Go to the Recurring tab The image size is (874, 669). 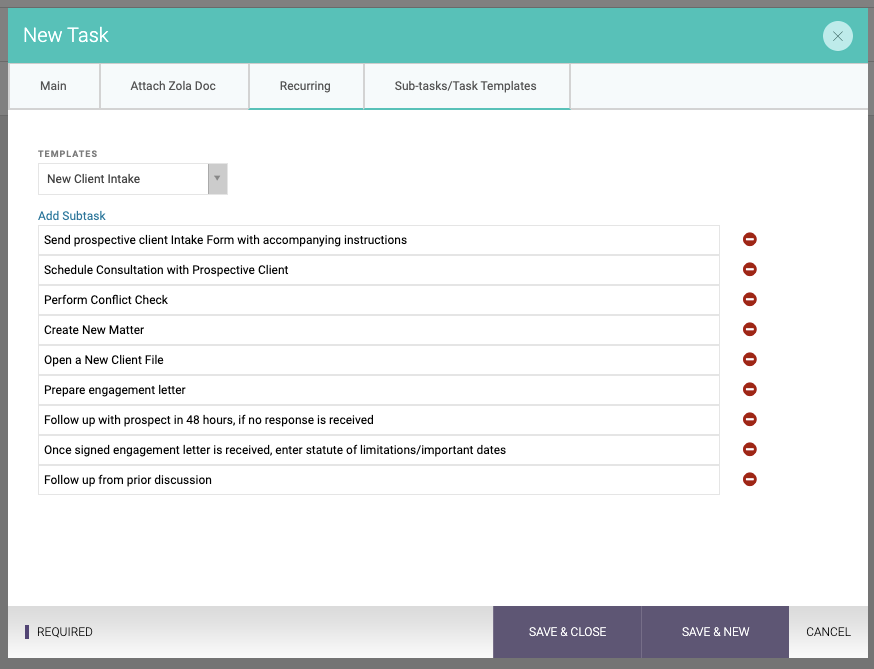click(305, 86)
